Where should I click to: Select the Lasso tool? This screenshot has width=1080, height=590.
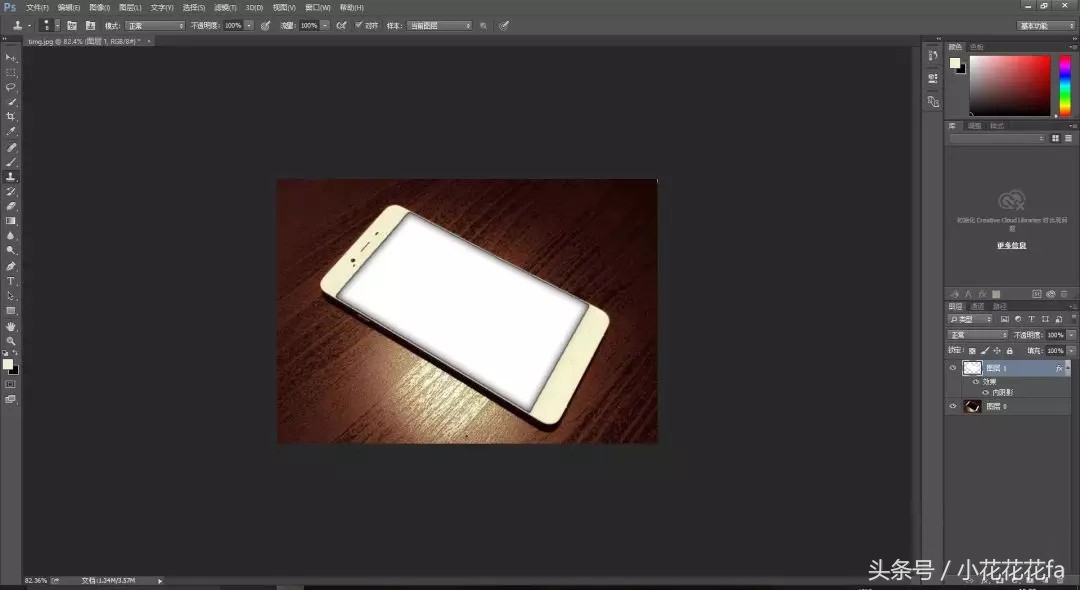click(11, 87)
